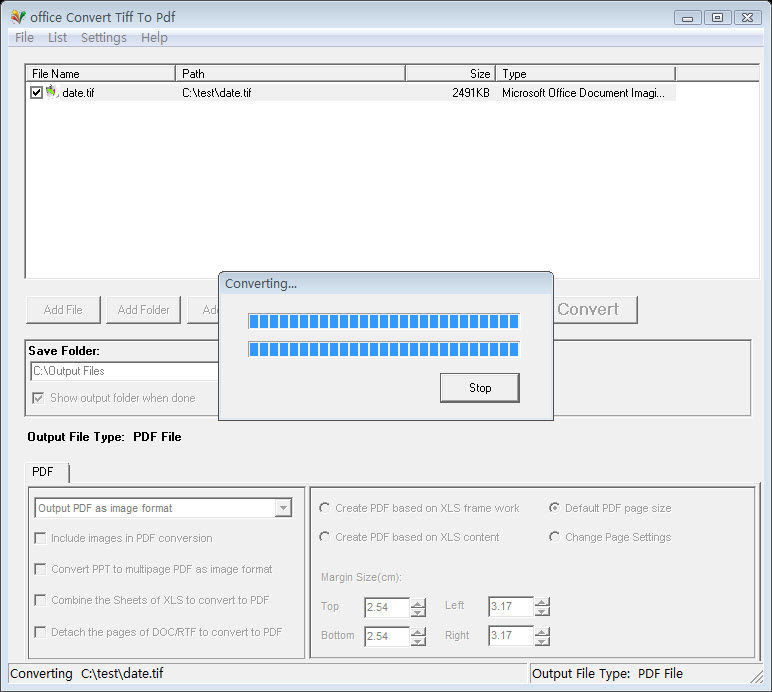772x692 pixels.
Task: Close the application window
Action: pos(747,18)
